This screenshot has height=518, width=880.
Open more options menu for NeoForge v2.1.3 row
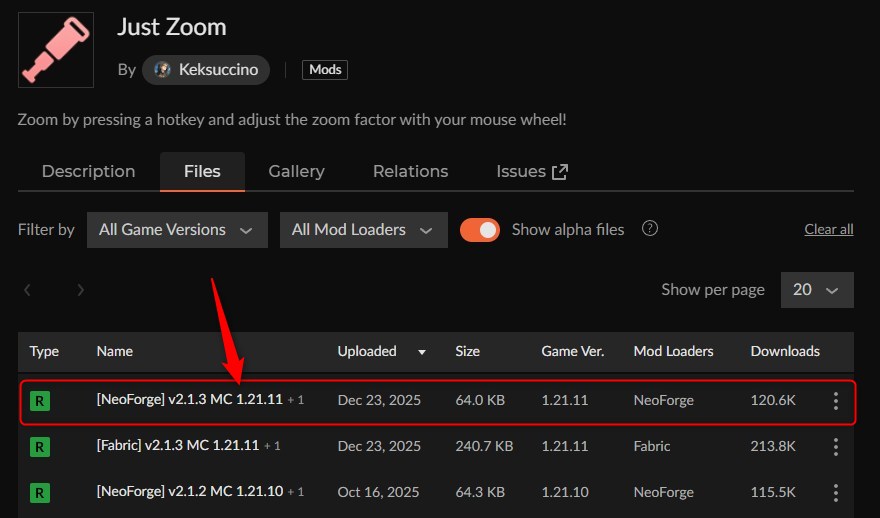(x=836, y=401)
